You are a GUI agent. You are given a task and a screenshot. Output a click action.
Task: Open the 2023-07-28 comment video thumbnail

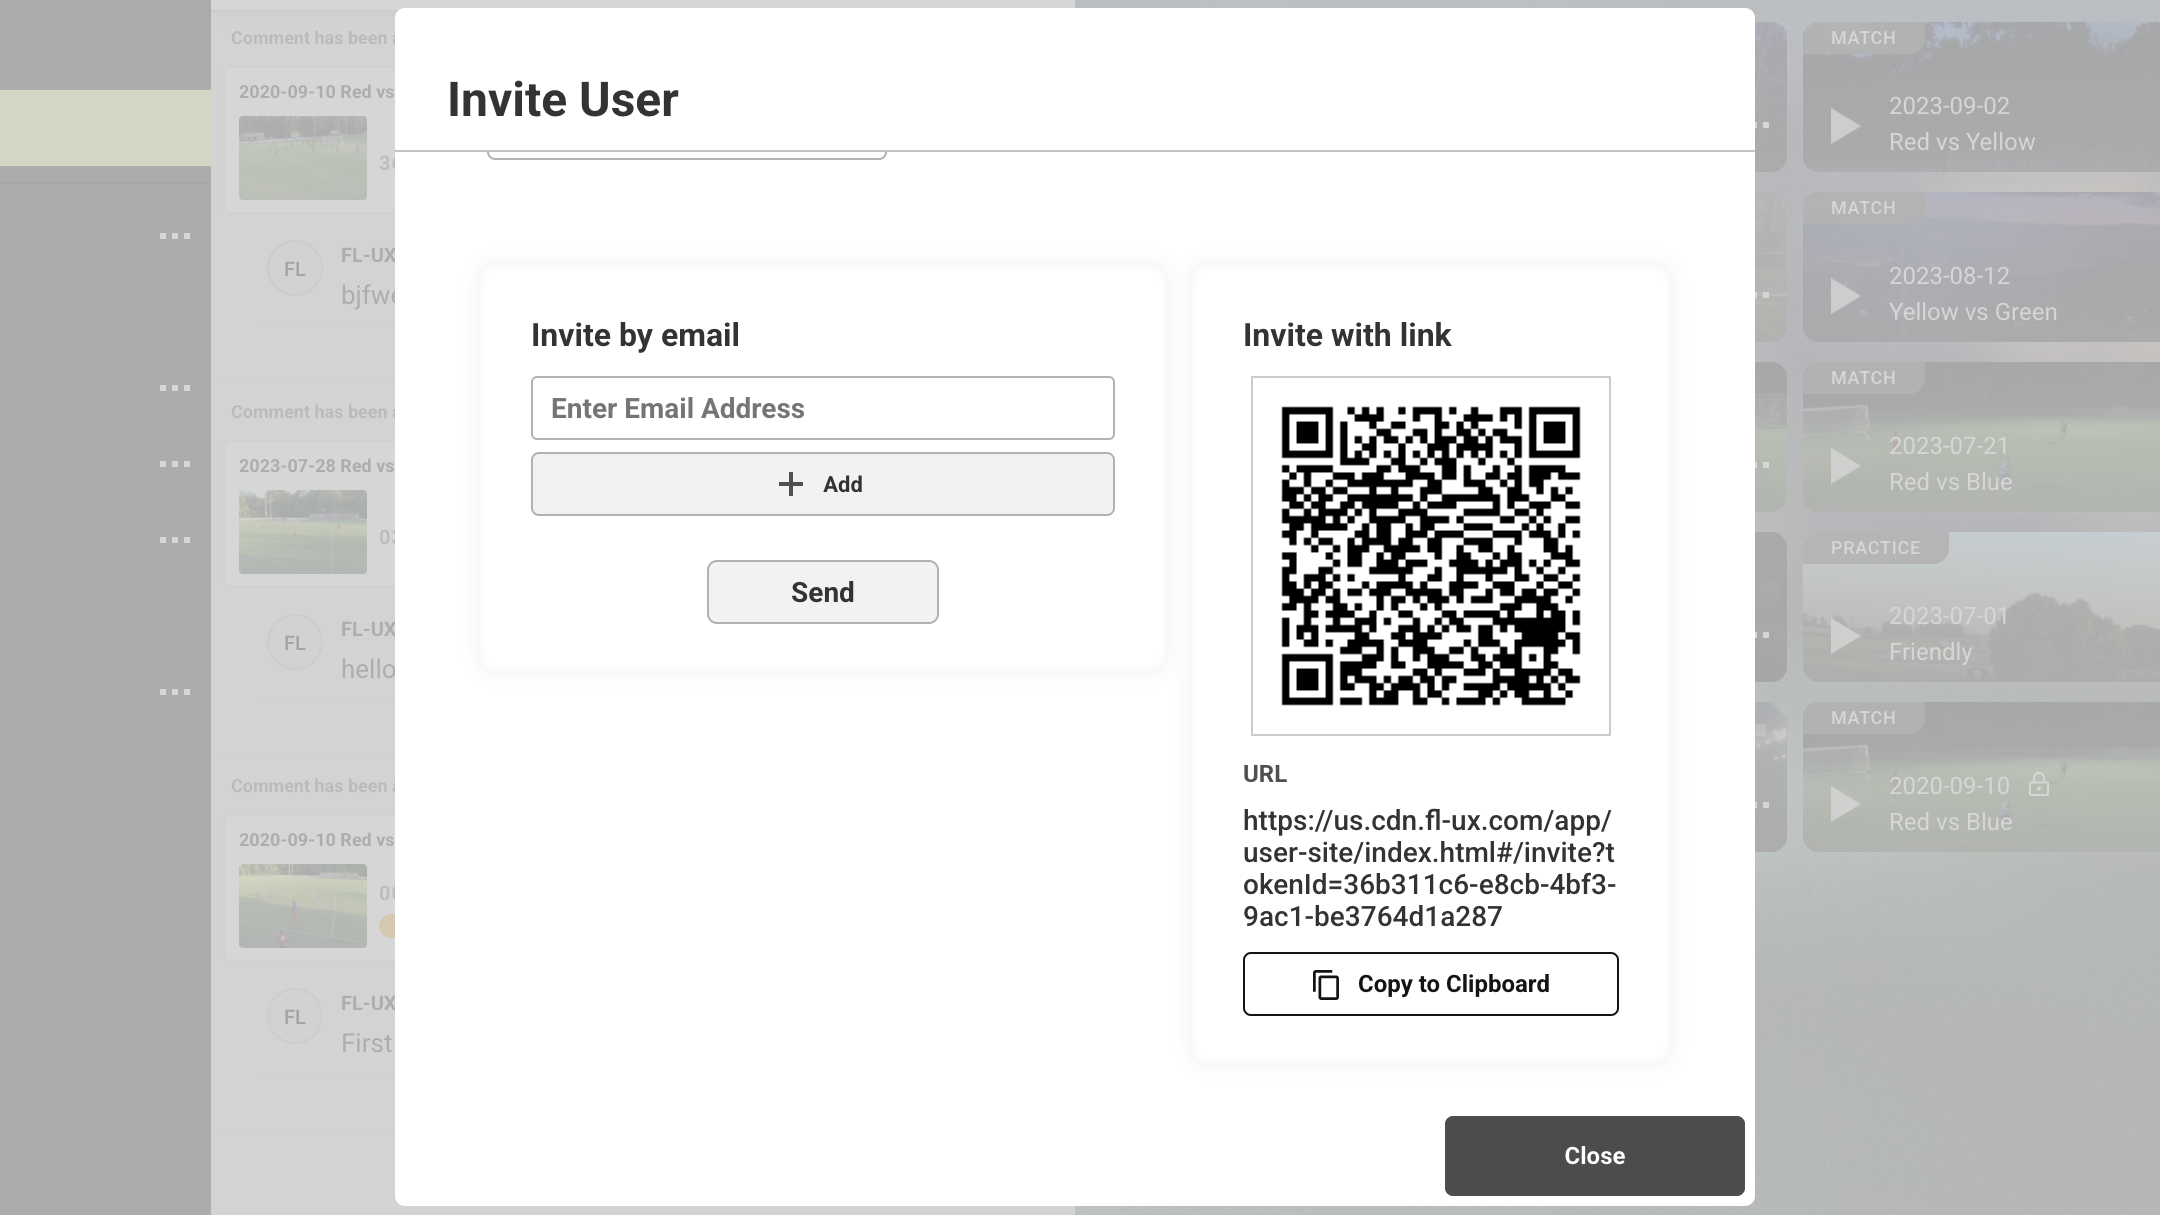[x=303, y=532]
